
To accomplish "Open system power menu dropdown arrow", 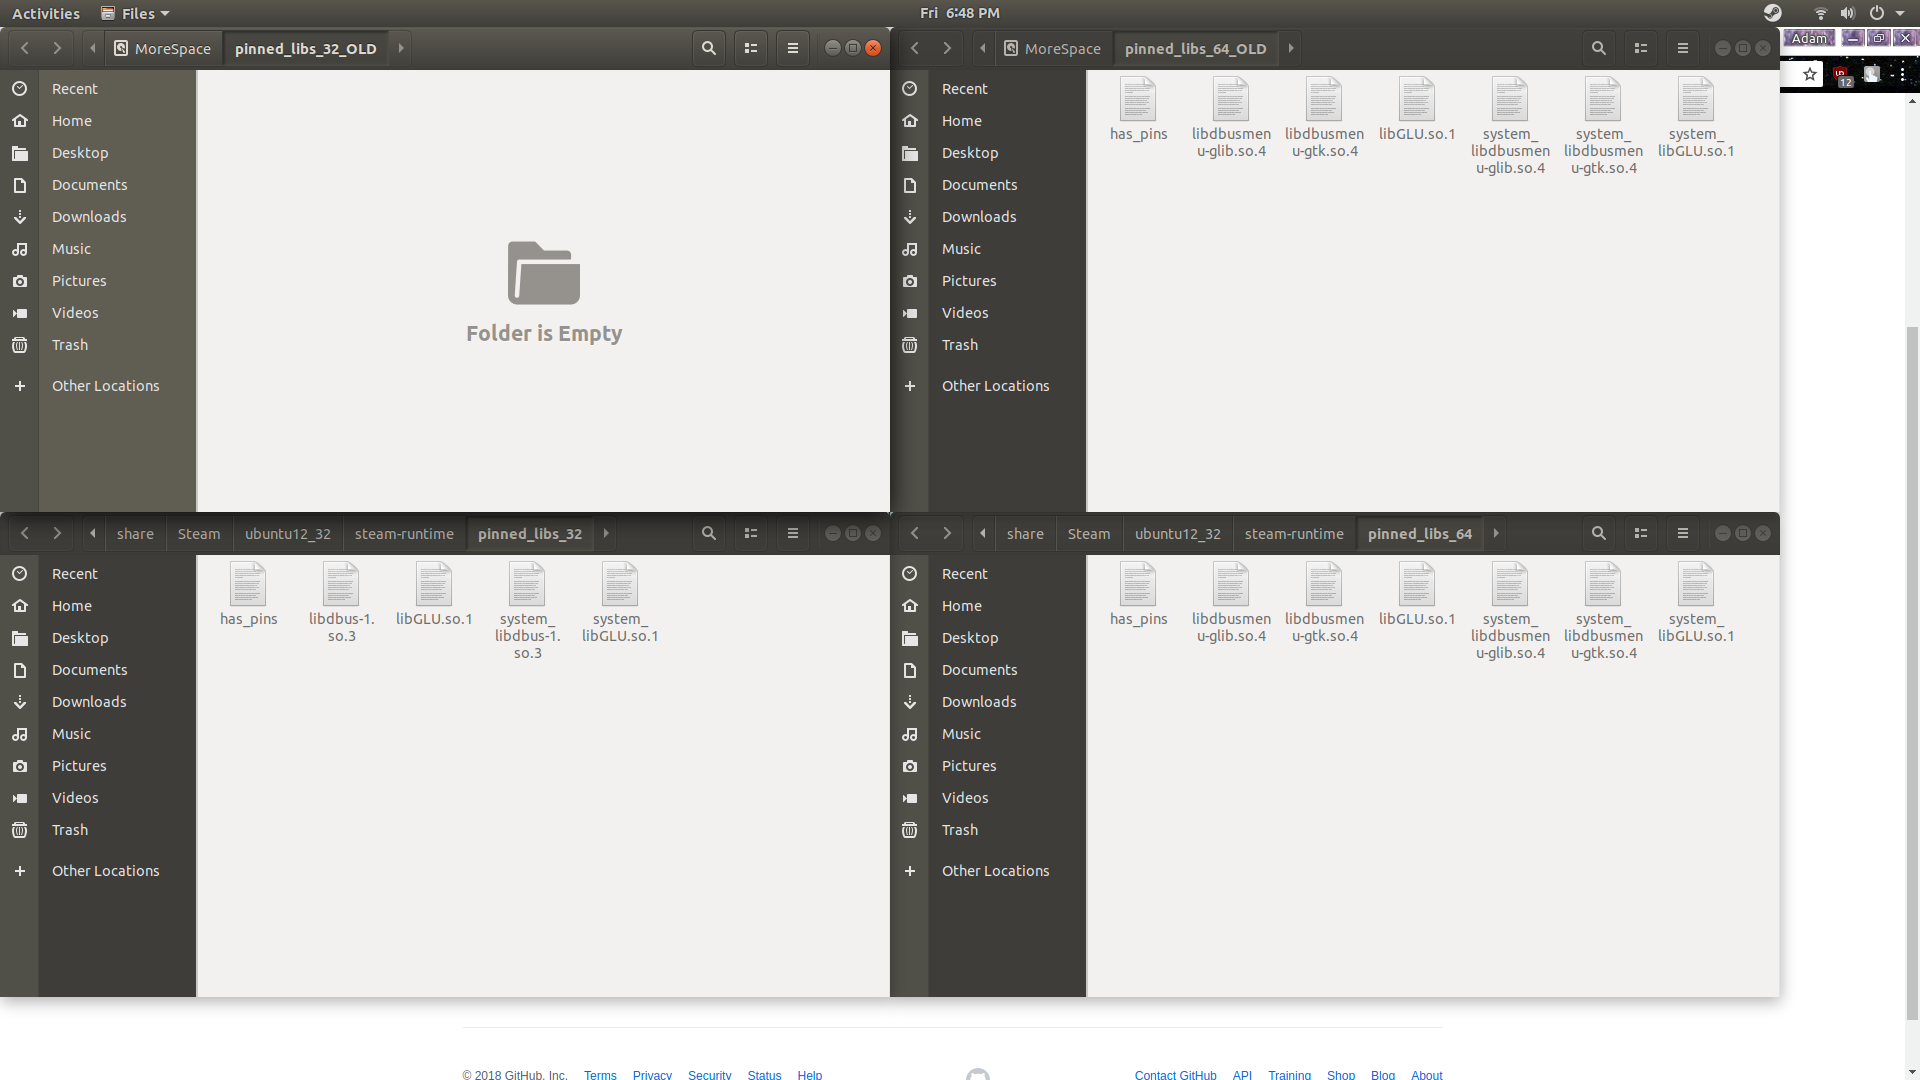I will click(x=1900, y=13).
